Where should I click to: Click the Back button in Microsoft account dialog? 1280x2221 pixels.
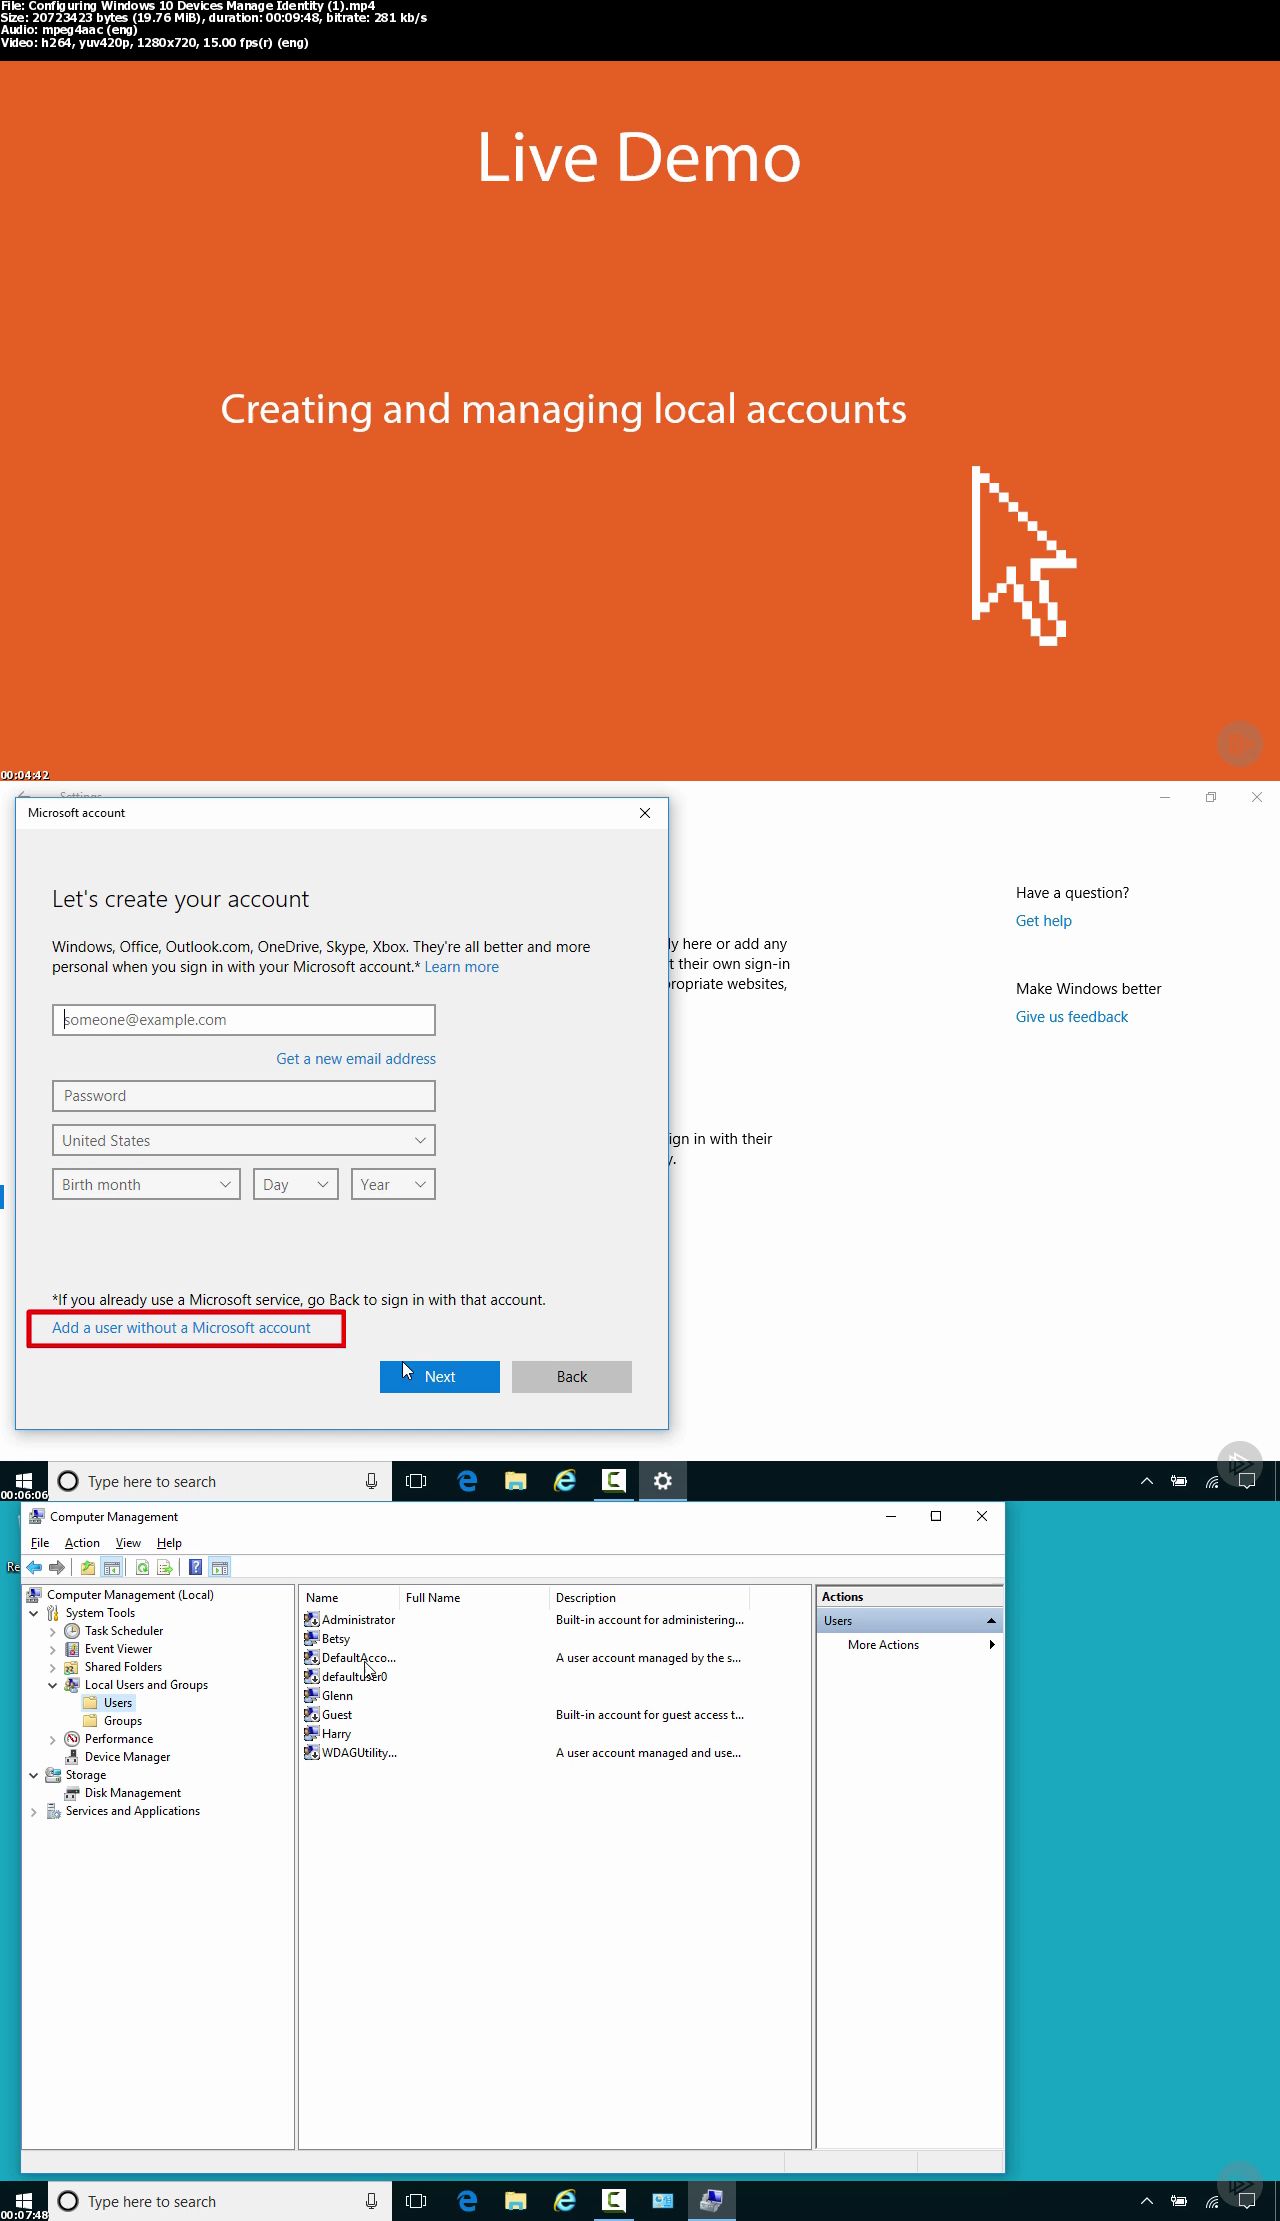572,1376
